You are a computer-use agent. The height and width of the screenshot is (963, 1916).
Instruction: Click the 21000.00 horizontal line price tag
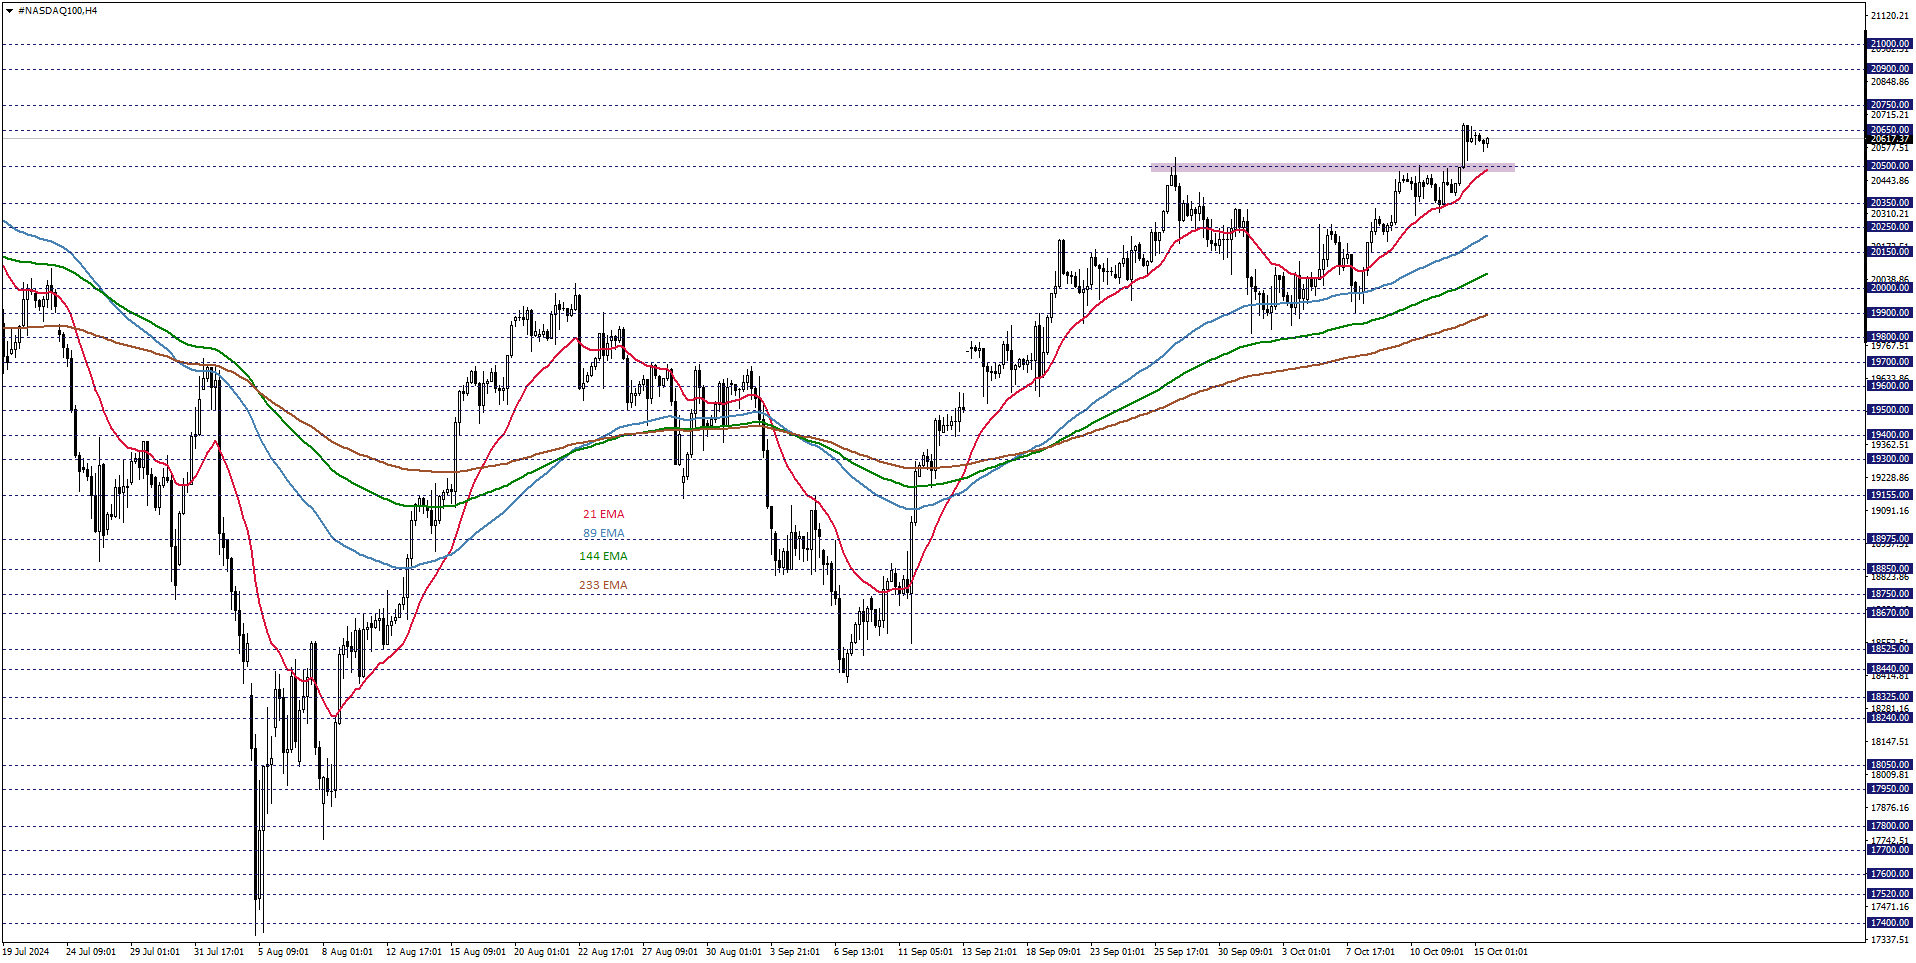point(1889,44)
